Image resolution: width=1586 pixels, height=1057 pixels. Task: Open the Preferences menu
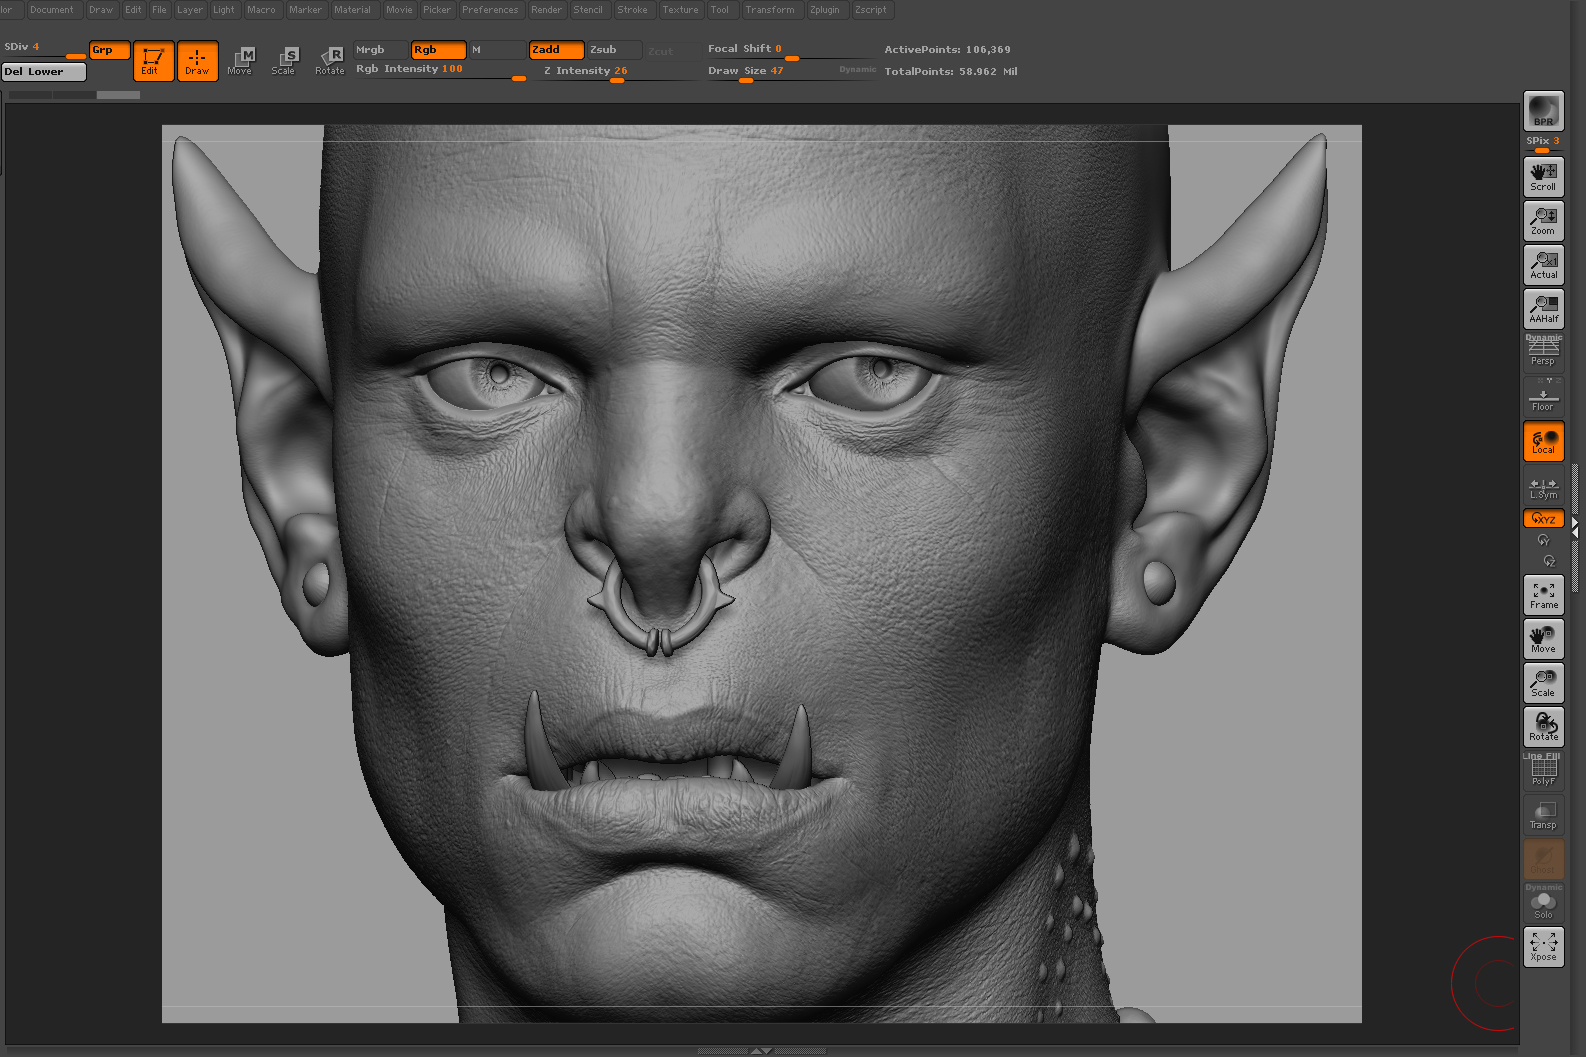point(490,10)
